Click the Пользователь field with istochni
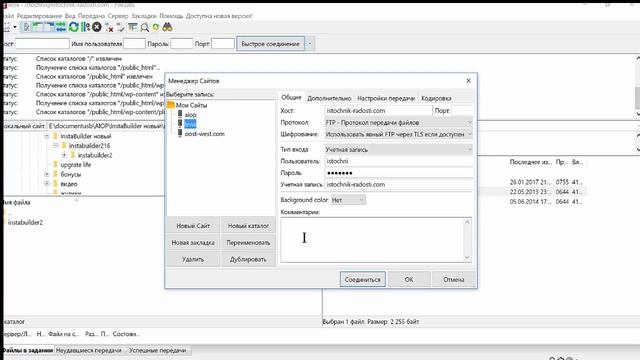This screenshot has width=640, height=360. (398, 161)
